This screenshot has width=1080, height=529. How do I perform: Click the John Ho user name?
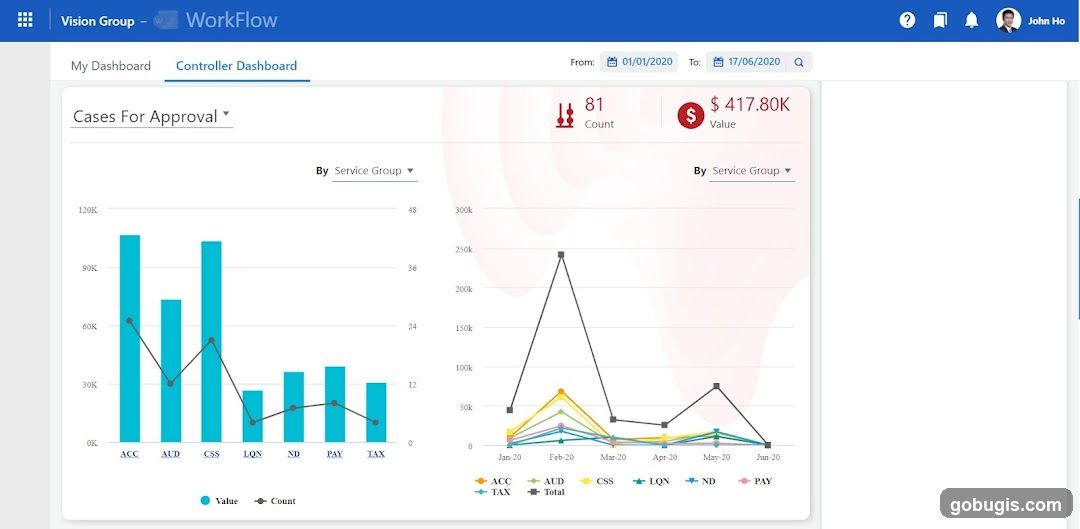click(x=1046, y=21)
